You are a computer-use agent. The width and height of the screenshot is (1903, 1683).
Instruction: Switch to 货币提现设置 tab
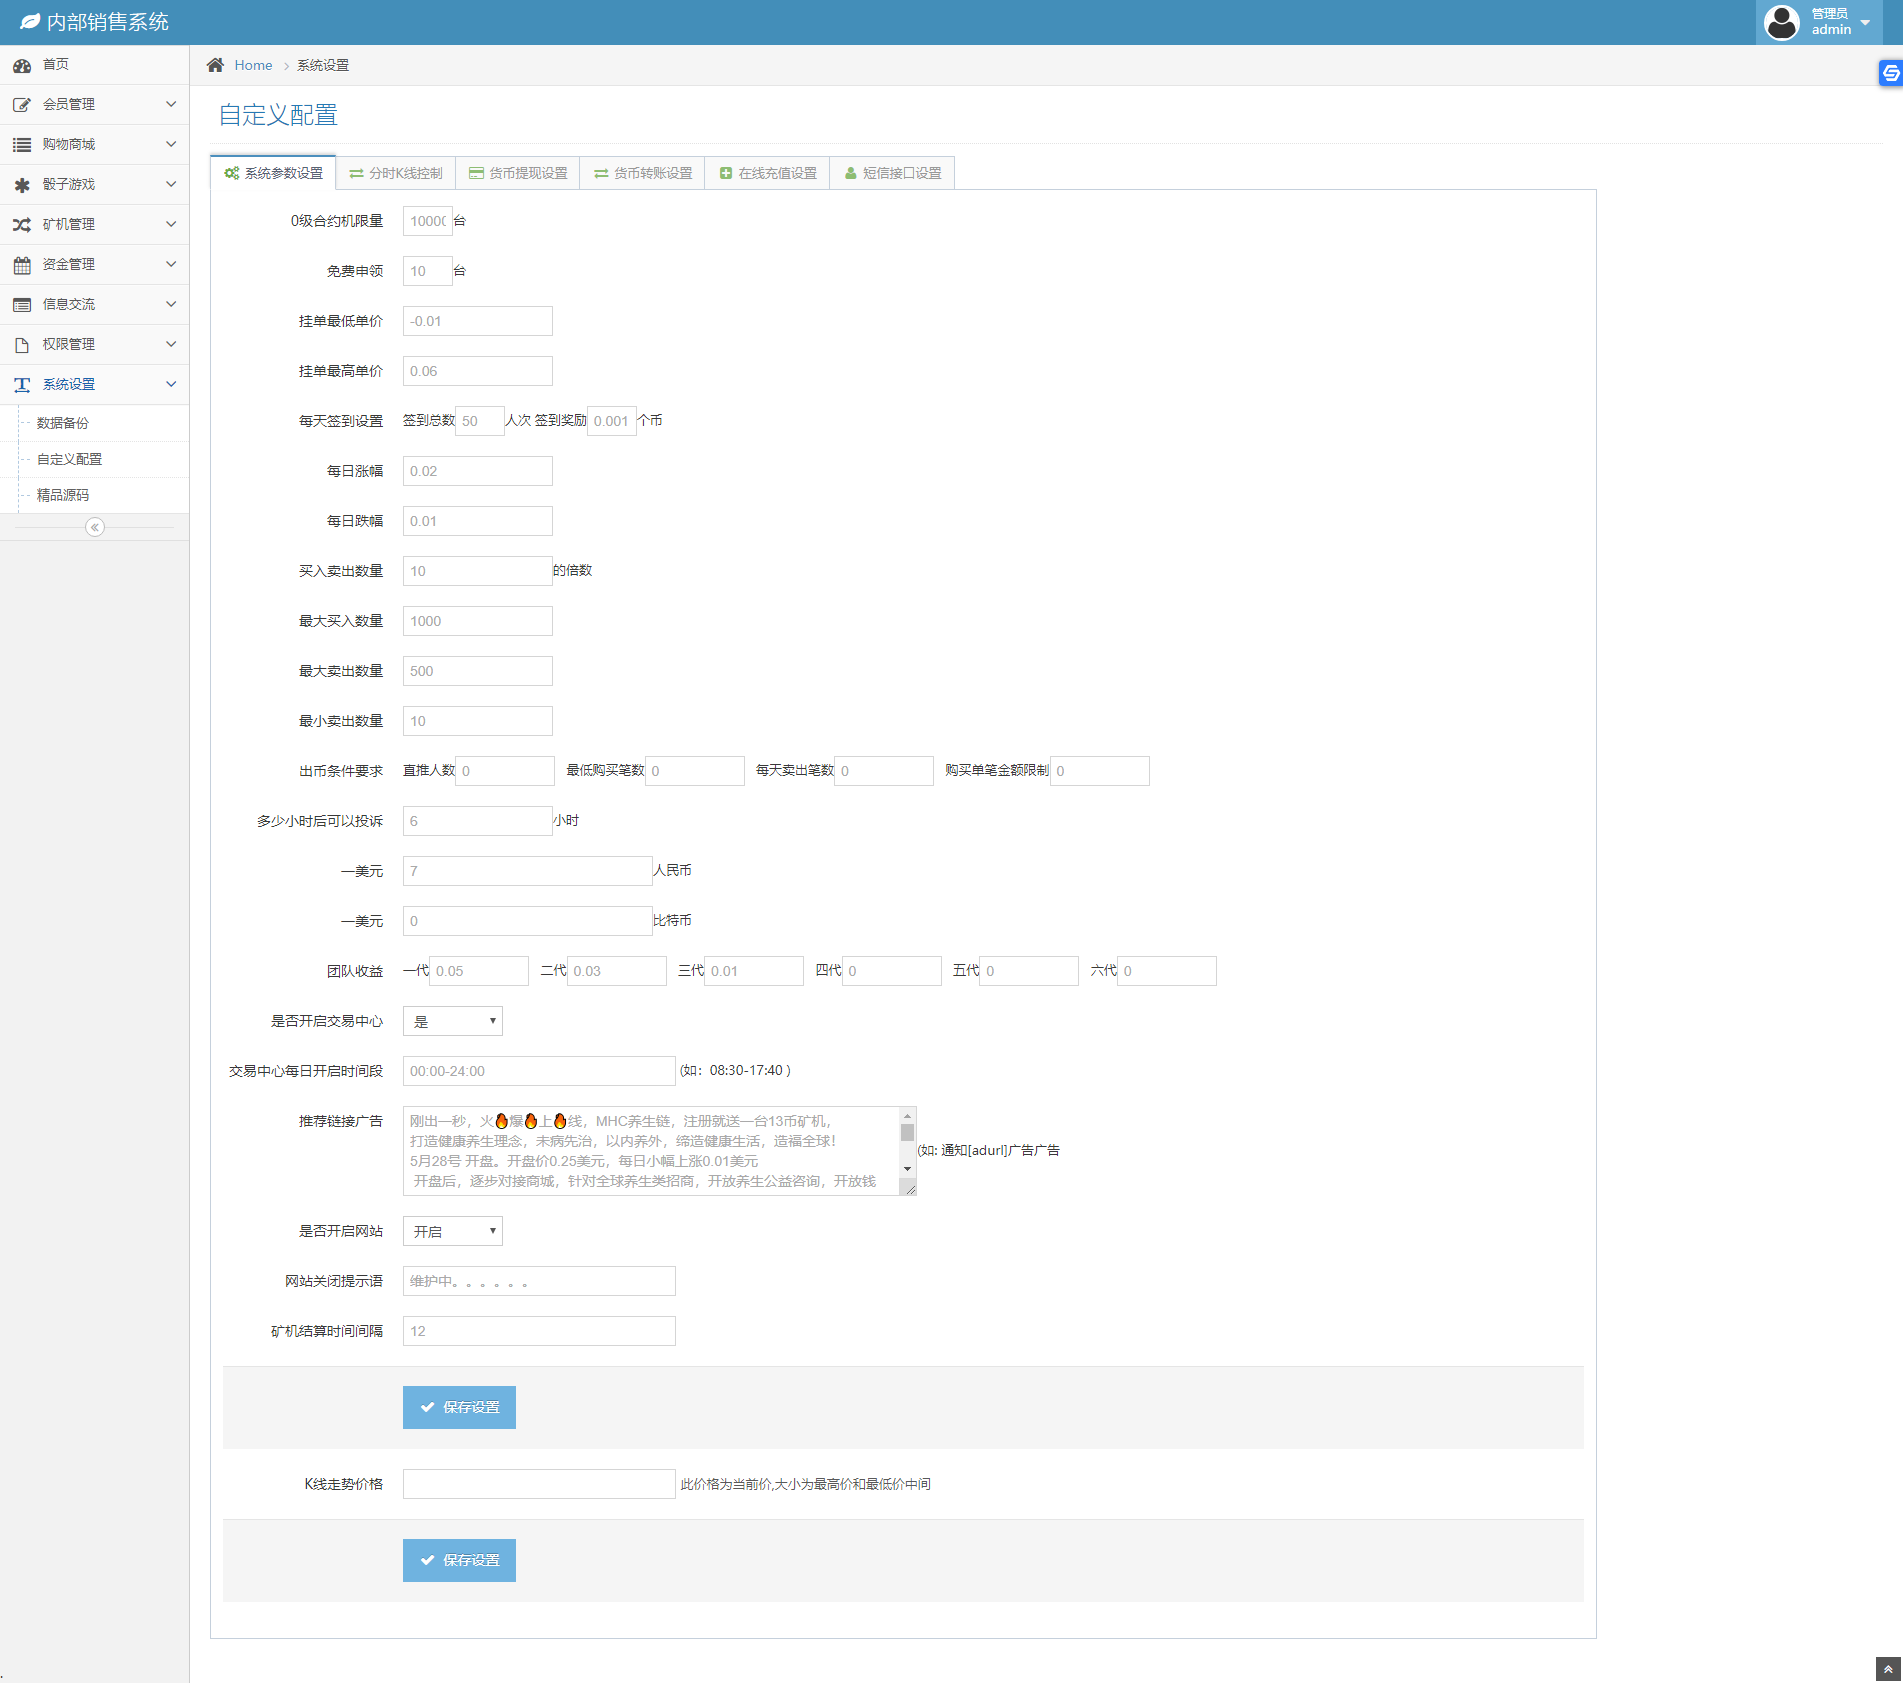[x=518, y=173]
